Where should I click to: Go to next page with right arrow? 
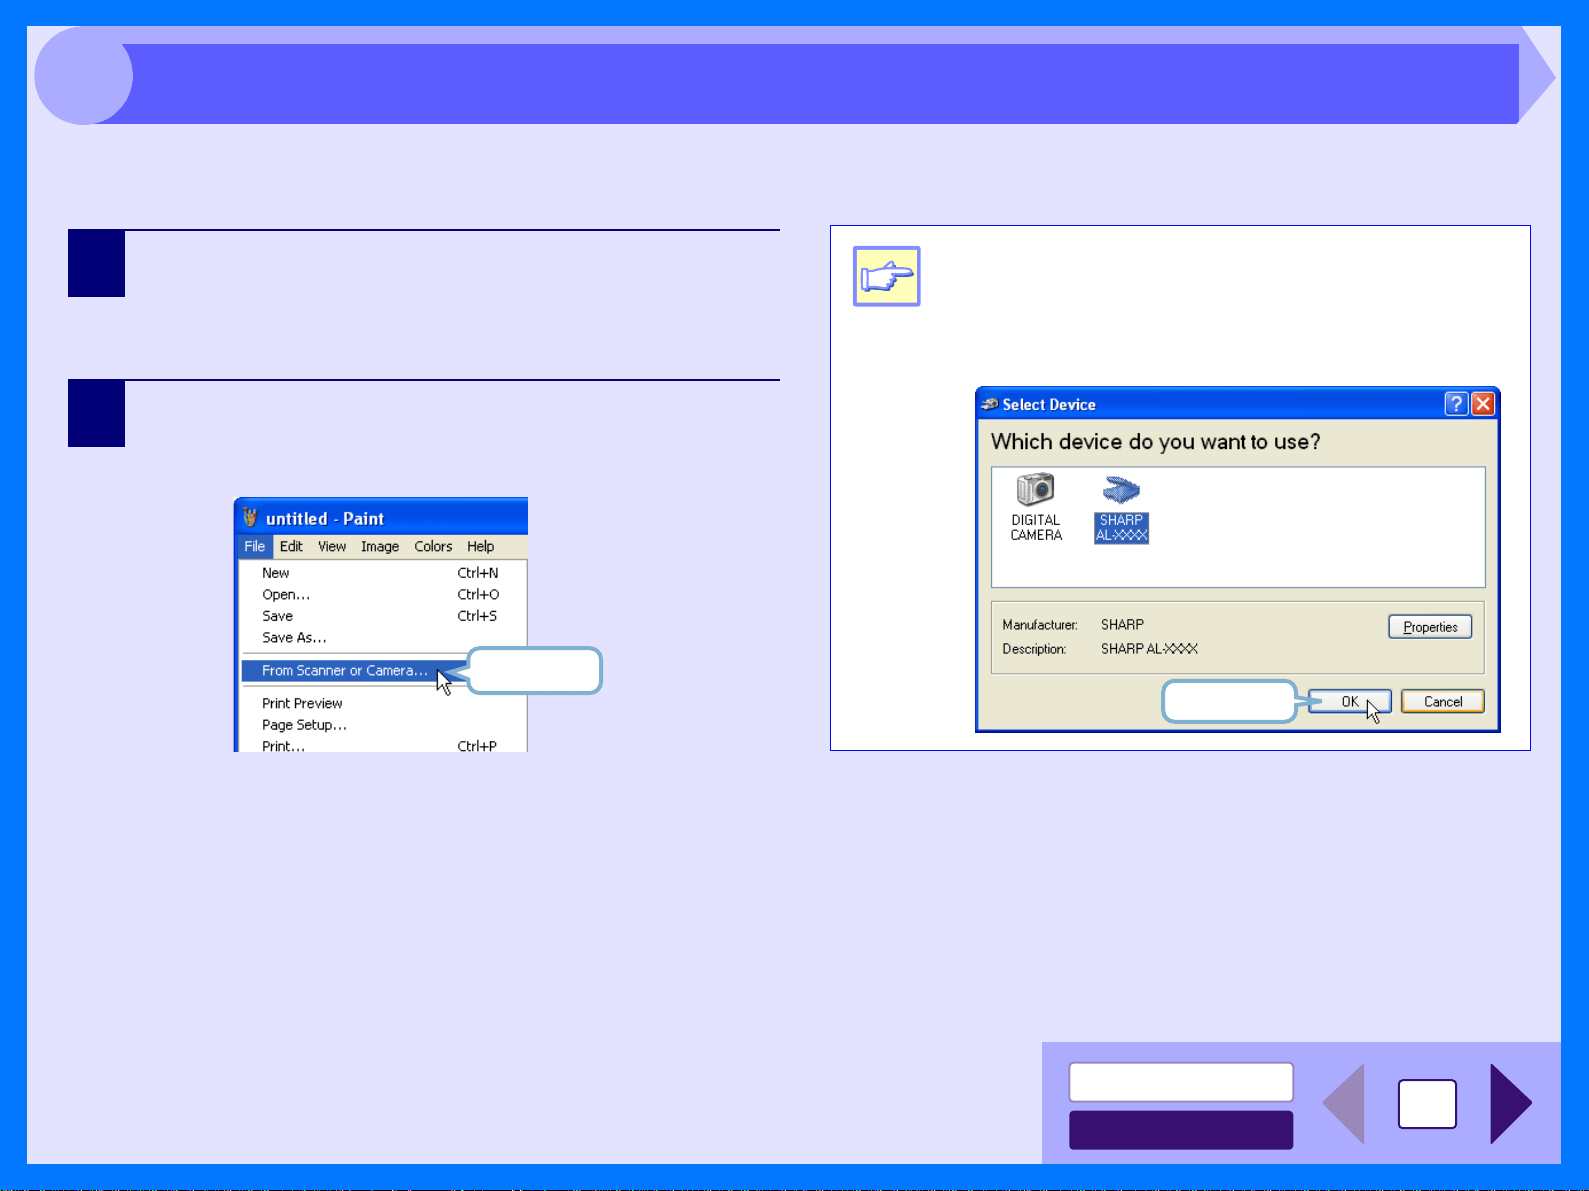click(x=1510, y=1103)
